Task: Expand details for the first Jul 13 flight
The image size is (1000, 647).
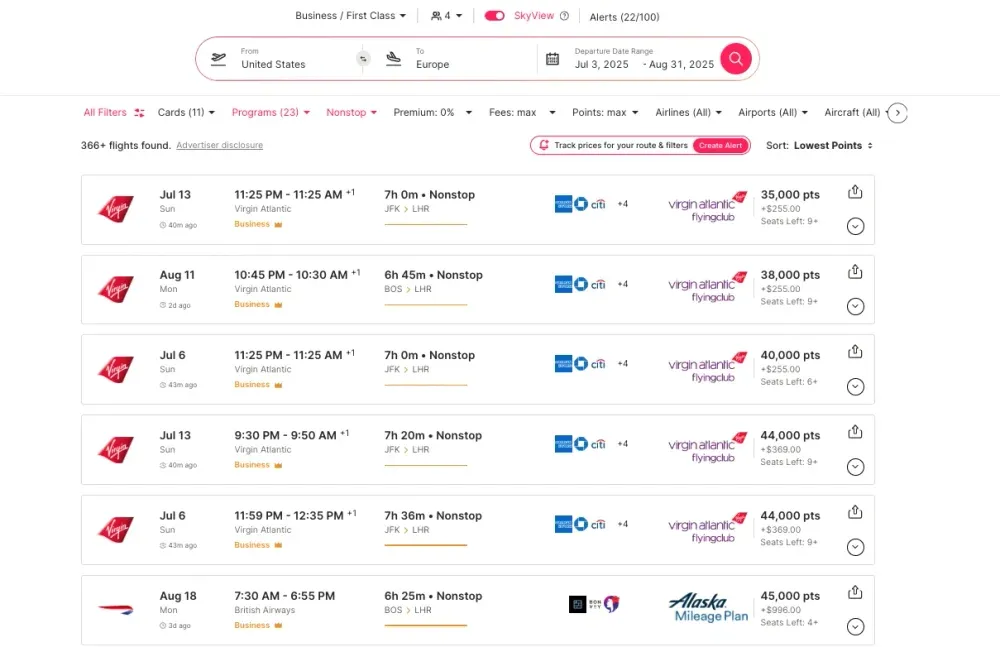Action: (855, 226)
